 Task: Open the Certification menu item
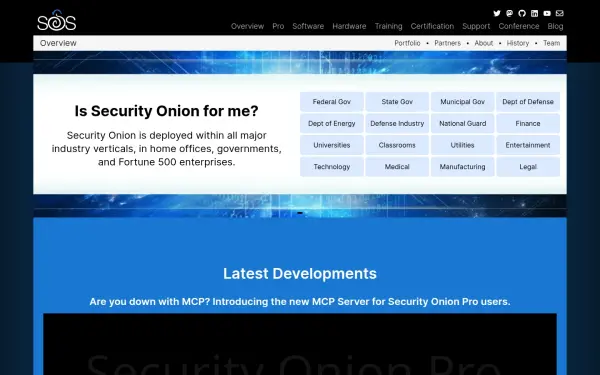coord(432,26)
